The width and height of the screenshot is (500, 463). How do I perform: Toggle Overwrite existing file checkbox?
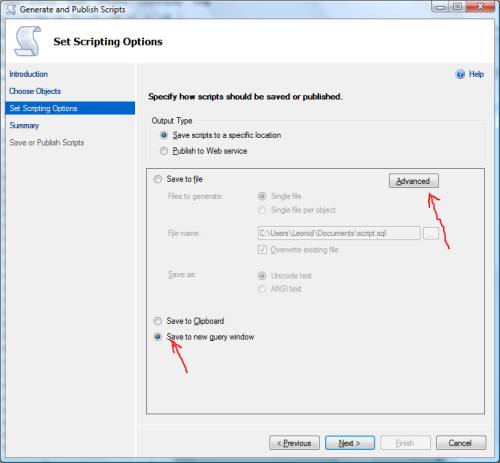[262, 249]
